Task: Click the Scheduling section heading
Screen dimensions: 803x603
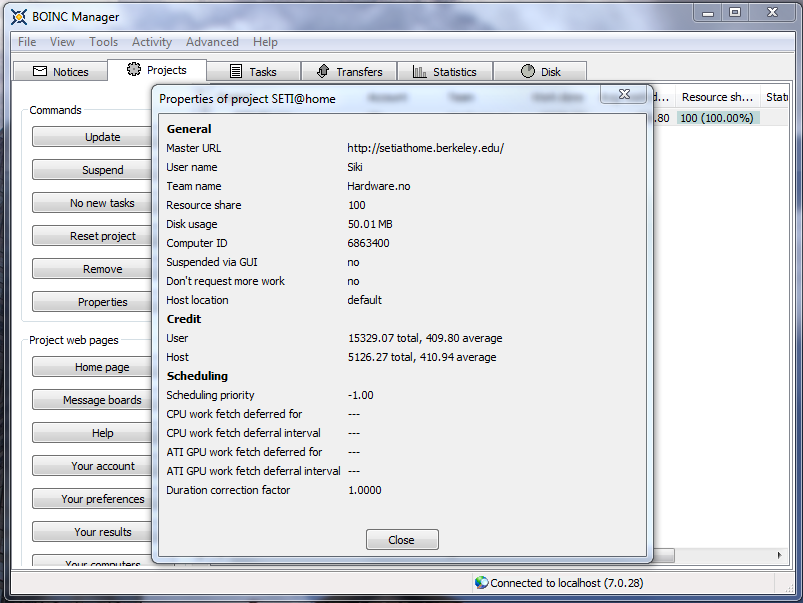Action: [197, 376]
